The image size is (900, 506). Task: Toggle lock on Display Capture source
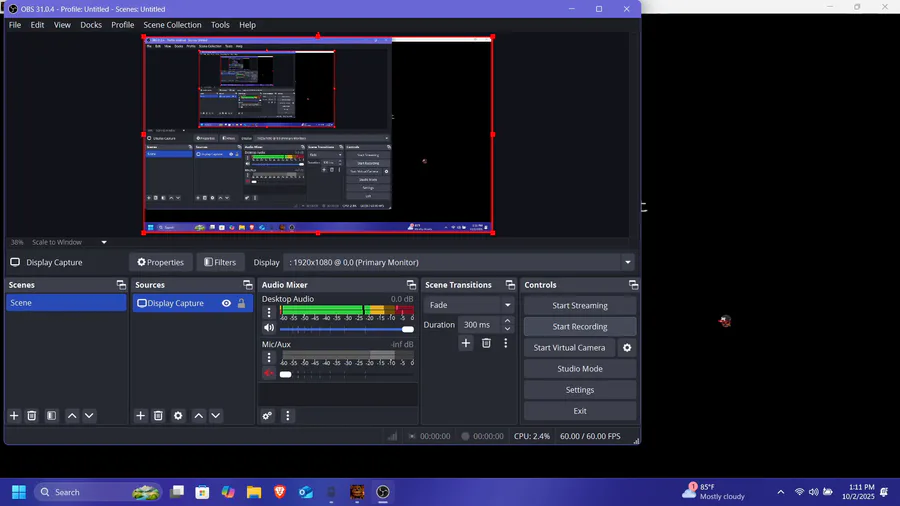click(x=242, y=303)
